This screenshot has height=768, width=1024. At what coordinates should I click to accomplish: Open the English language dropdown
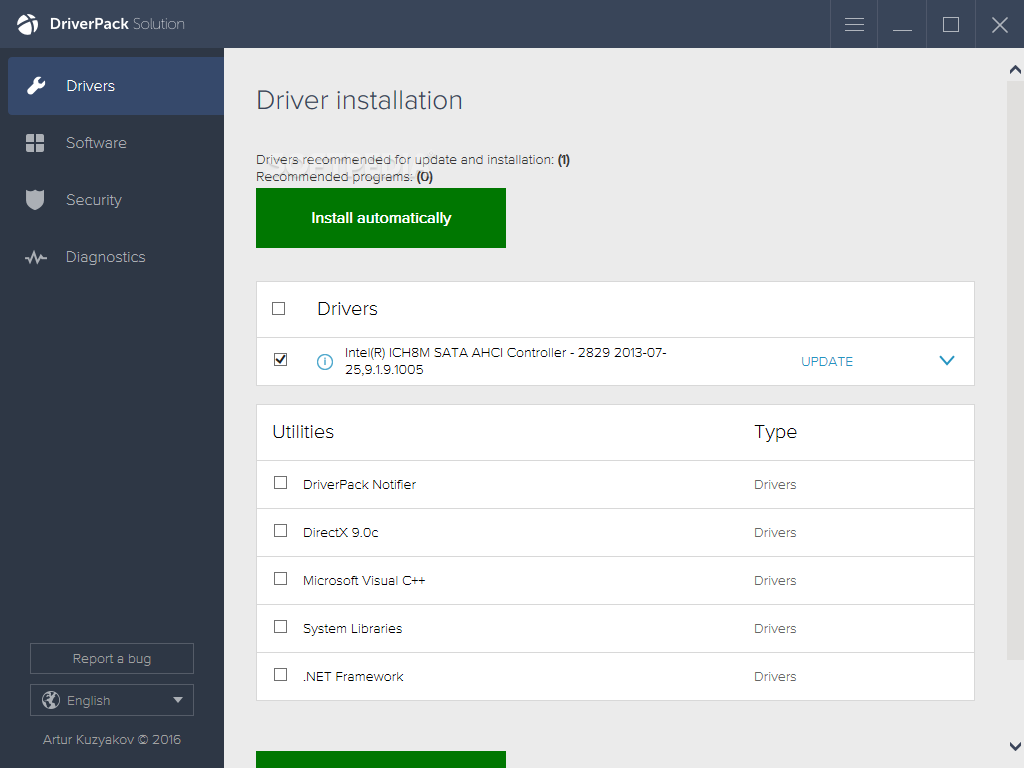coord(111,700)
